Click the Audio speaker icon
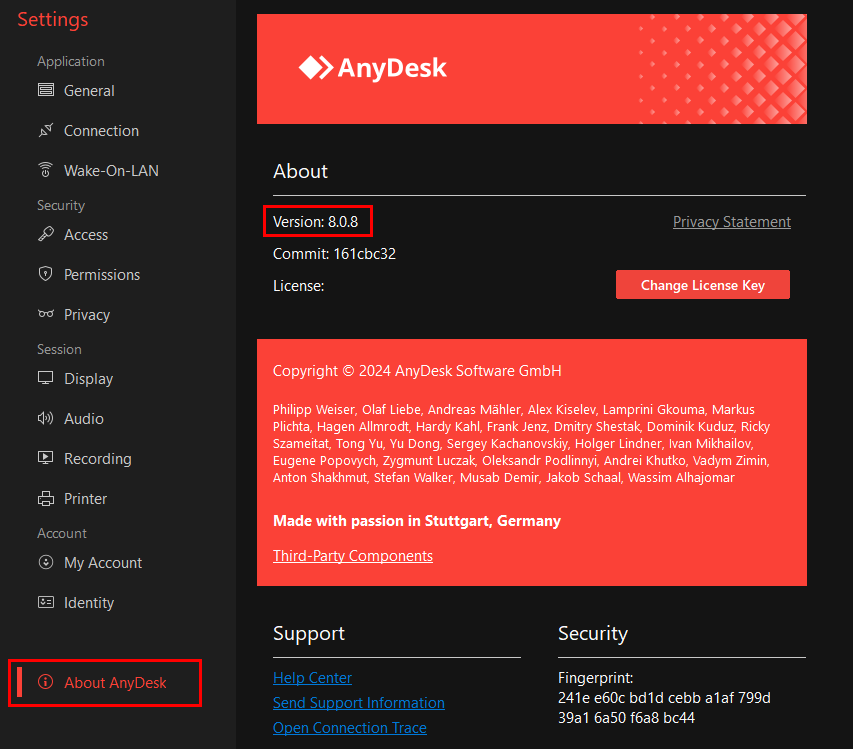 coord(45,418)
